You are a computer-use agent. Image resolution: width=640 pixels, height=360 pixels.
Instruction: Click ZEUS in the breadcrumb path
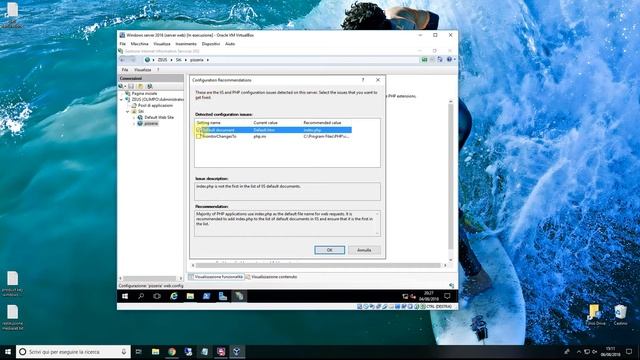162,60
